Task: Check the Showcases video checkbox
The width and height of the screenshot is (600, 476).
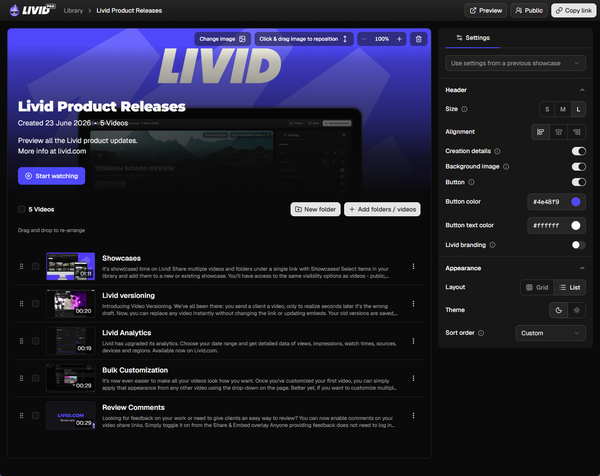Action: 36,266
